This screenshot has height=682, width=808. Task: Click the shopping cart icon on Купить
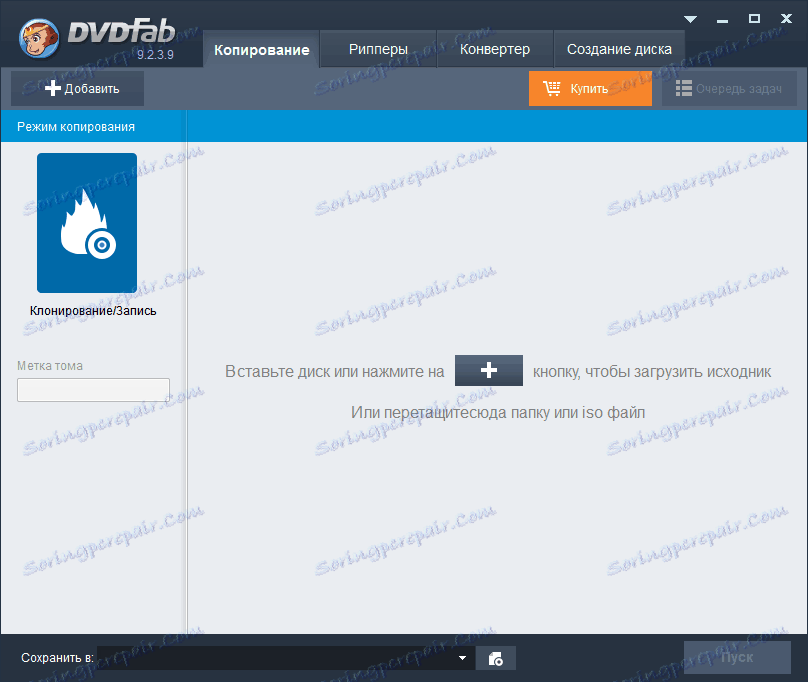click(553, 88)
